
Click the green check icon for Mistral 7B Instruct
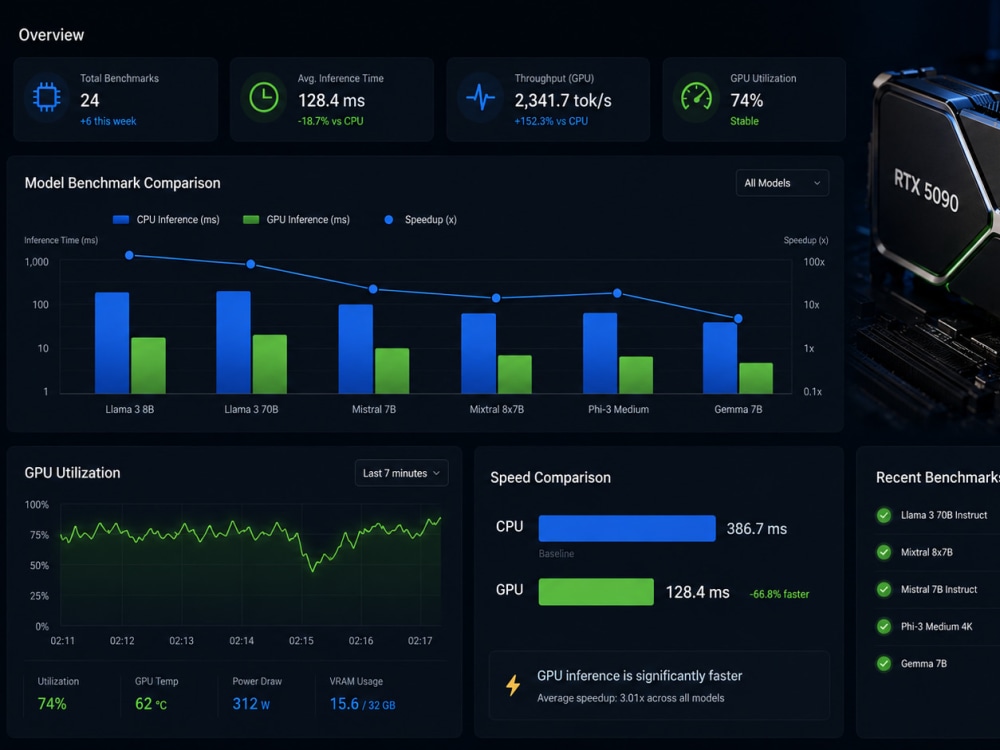pyautogui.click(x=884, y=589)
